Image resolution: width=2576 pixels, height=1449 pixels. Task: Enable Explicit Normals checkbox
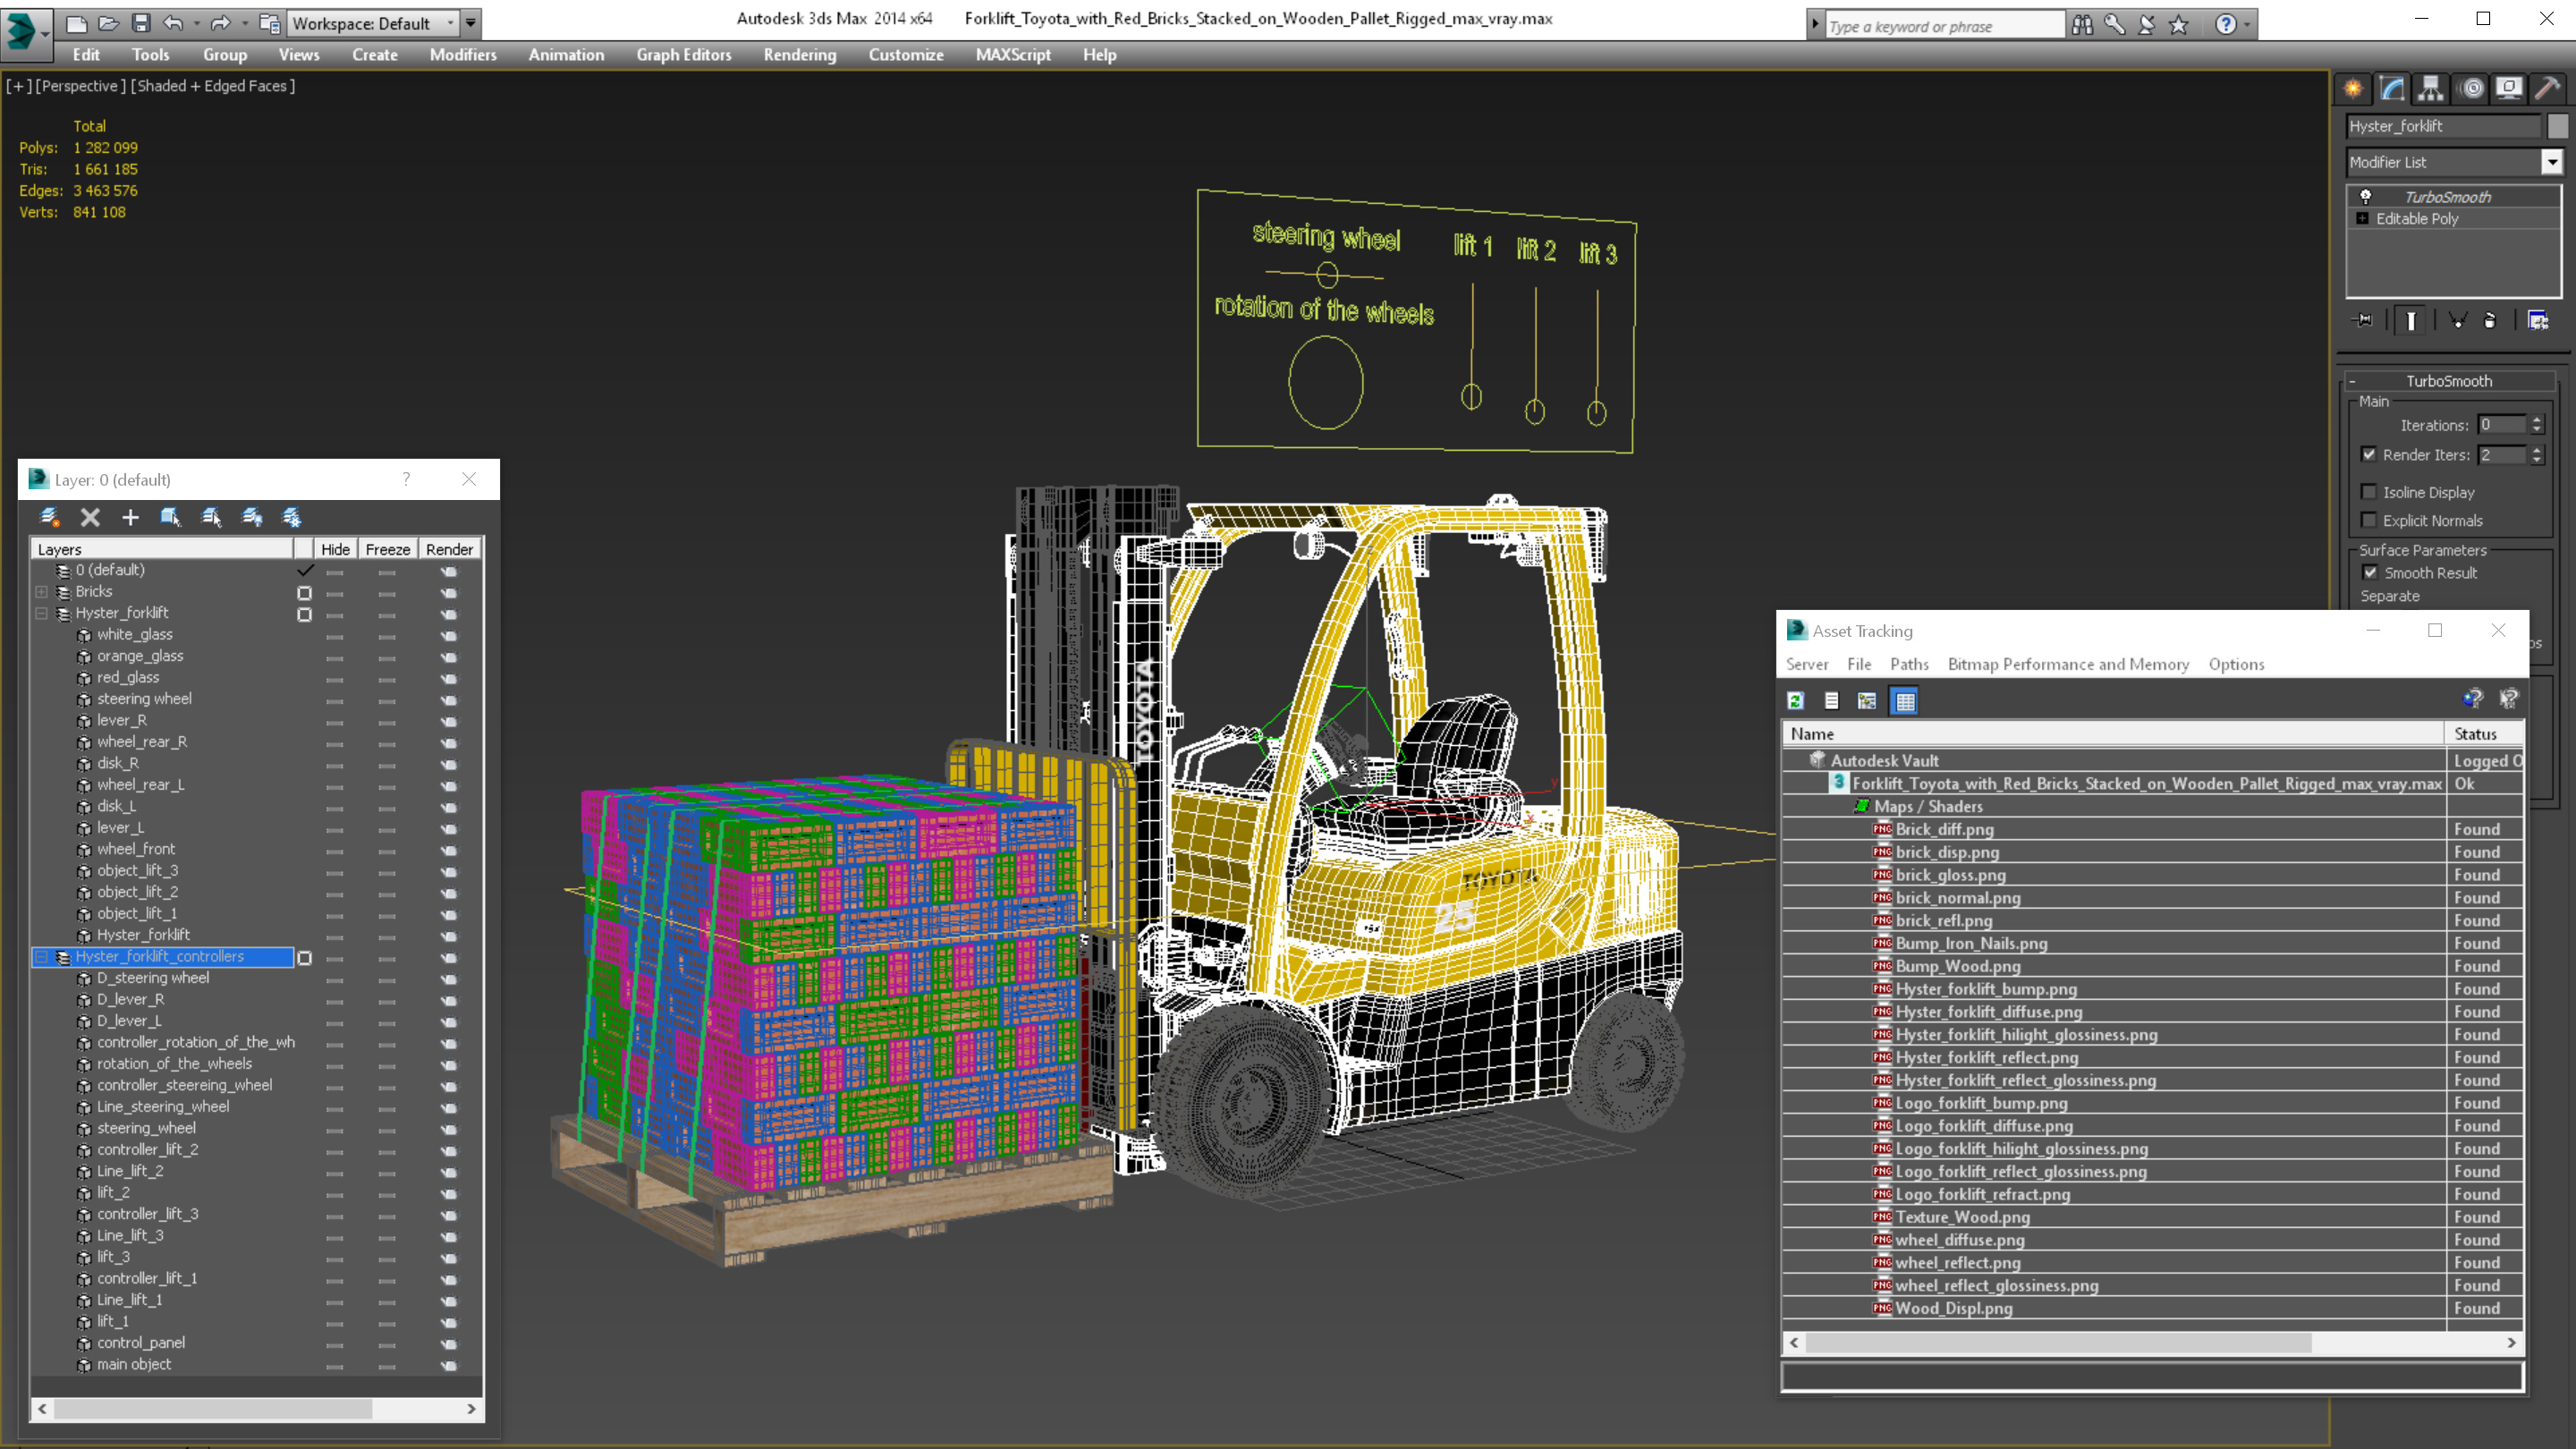(2369, 520)
